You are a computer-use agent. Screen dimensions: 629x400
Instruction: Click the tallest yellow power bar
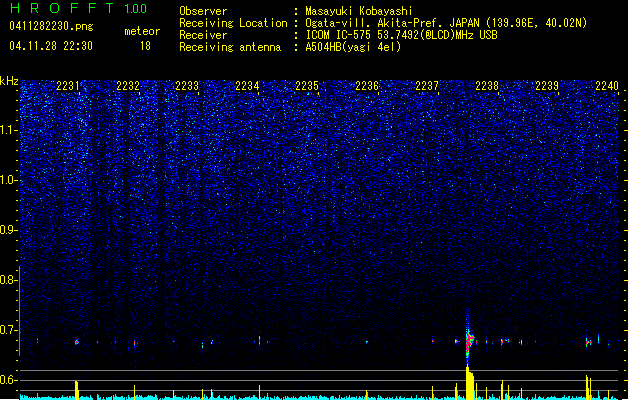point(470,383)
